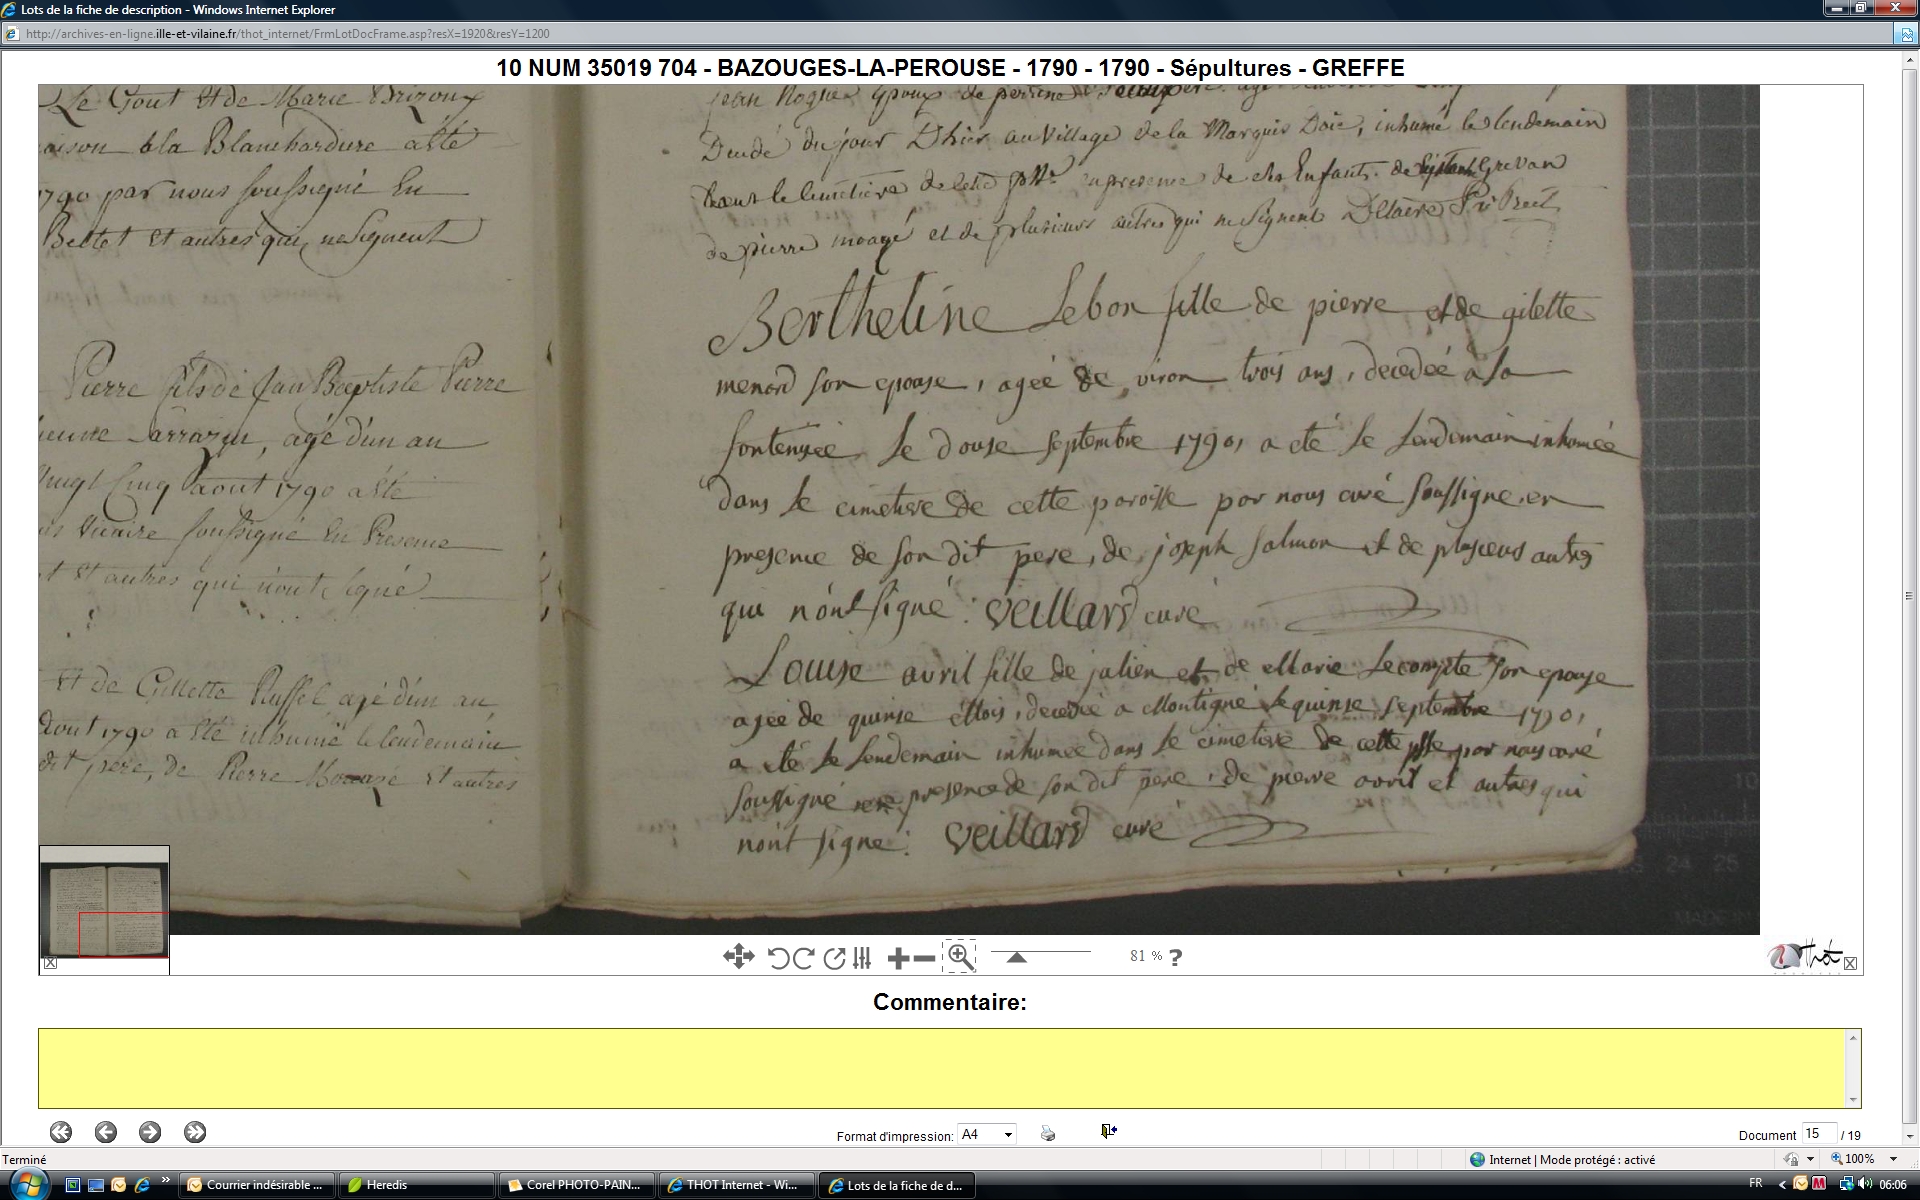Open the 100% browser zoom dropdown
The height and width of the screenshot is (1200, 1920).
coord(1893,1159)
